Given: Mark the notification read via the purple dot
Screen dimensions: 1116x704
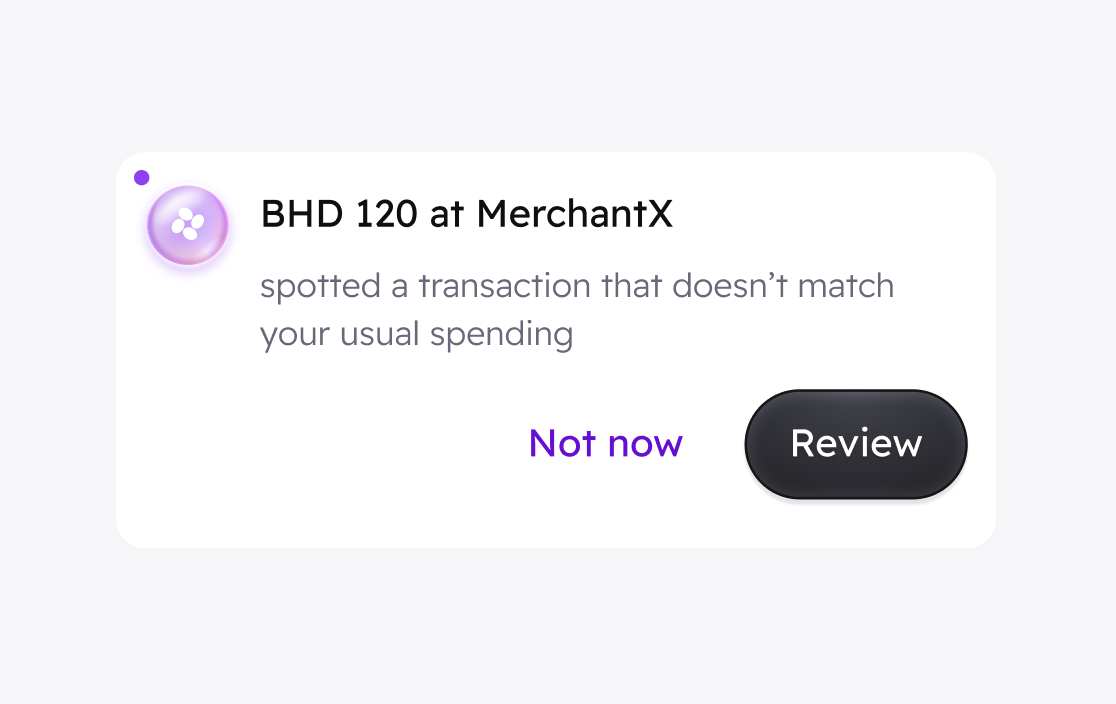Looking at the screenshot, I should pyautogui.click(x=142, y=177).
